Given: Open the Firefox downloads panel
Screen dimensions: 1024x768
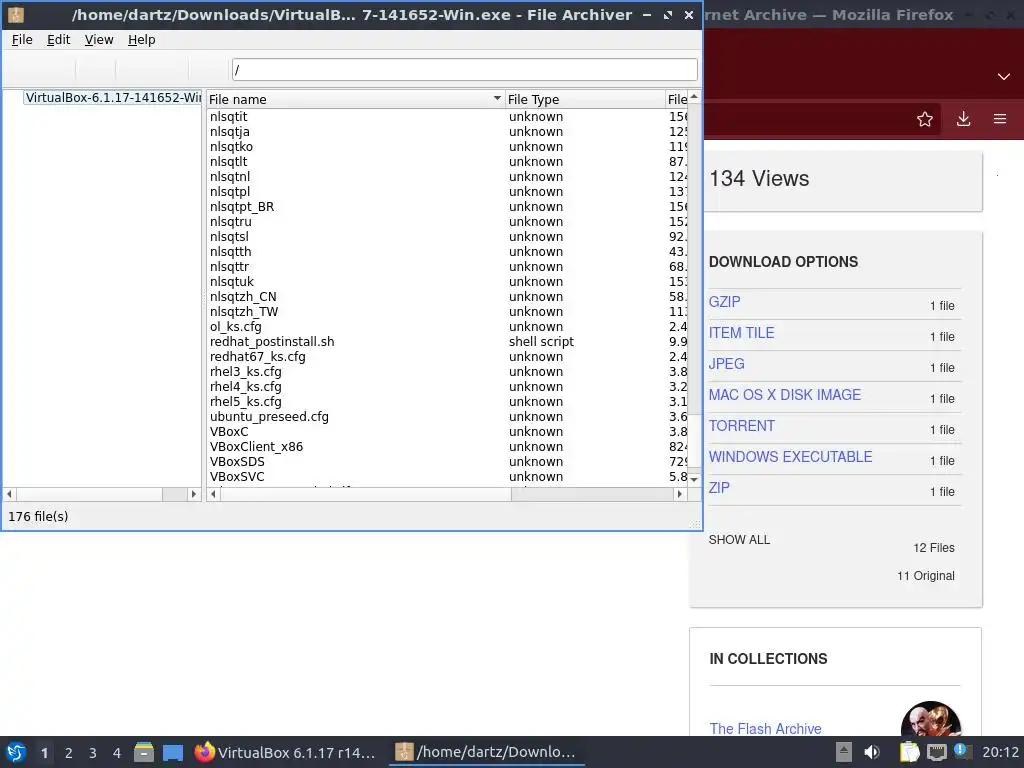Looking at the screenshot, I should click(x=963, y=119).
